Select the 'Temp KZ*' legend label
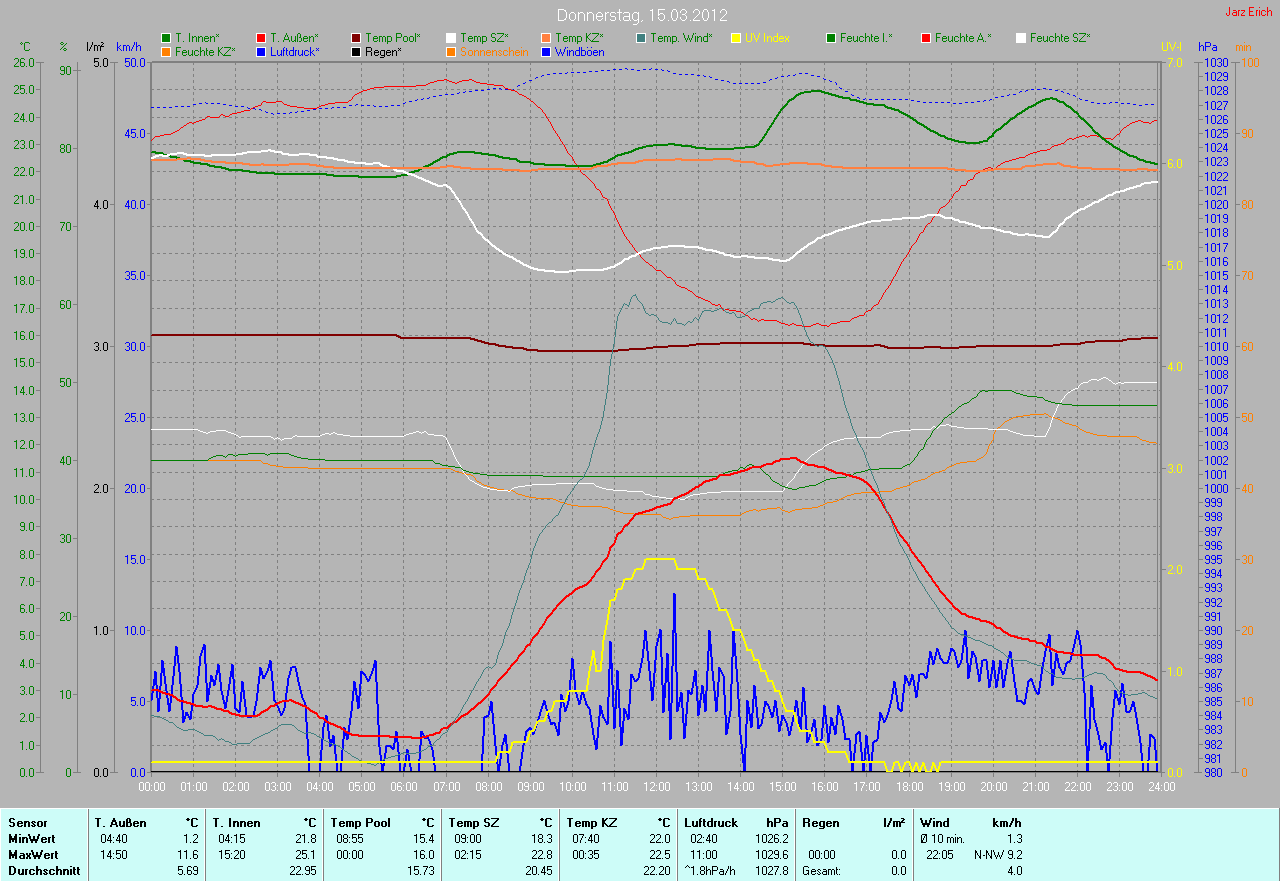Screen dimensions: 1280x881 click(x=579, y=38)
